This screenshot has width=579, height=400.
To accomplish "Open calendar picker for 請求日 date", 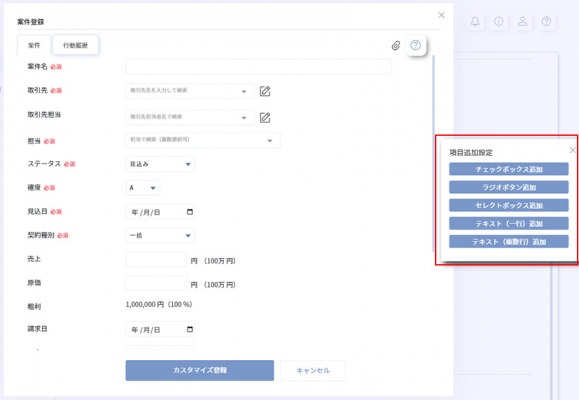I will click(190, 329).
